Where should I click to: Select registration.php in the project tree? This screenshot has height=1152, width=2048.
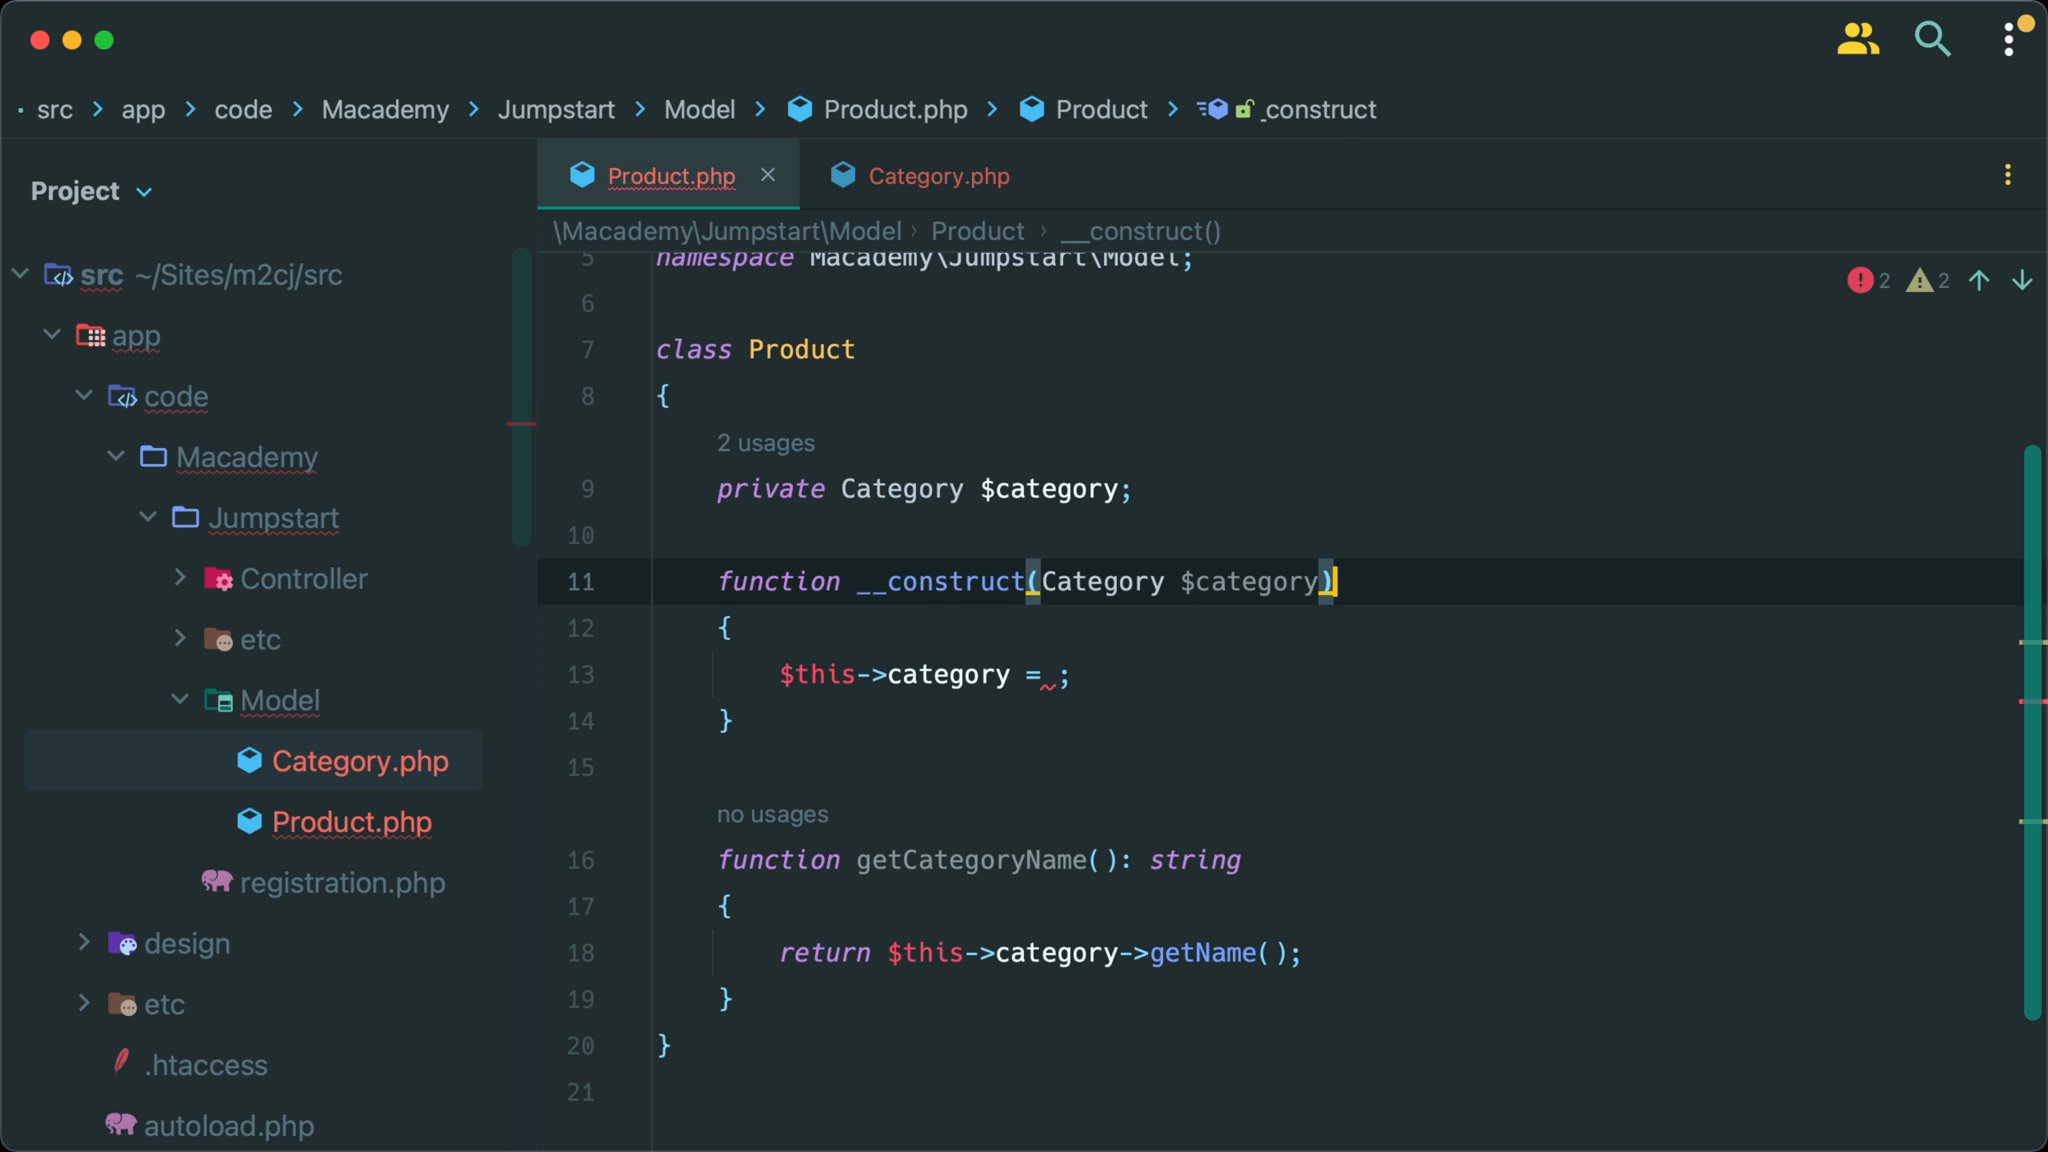(342, 882)
